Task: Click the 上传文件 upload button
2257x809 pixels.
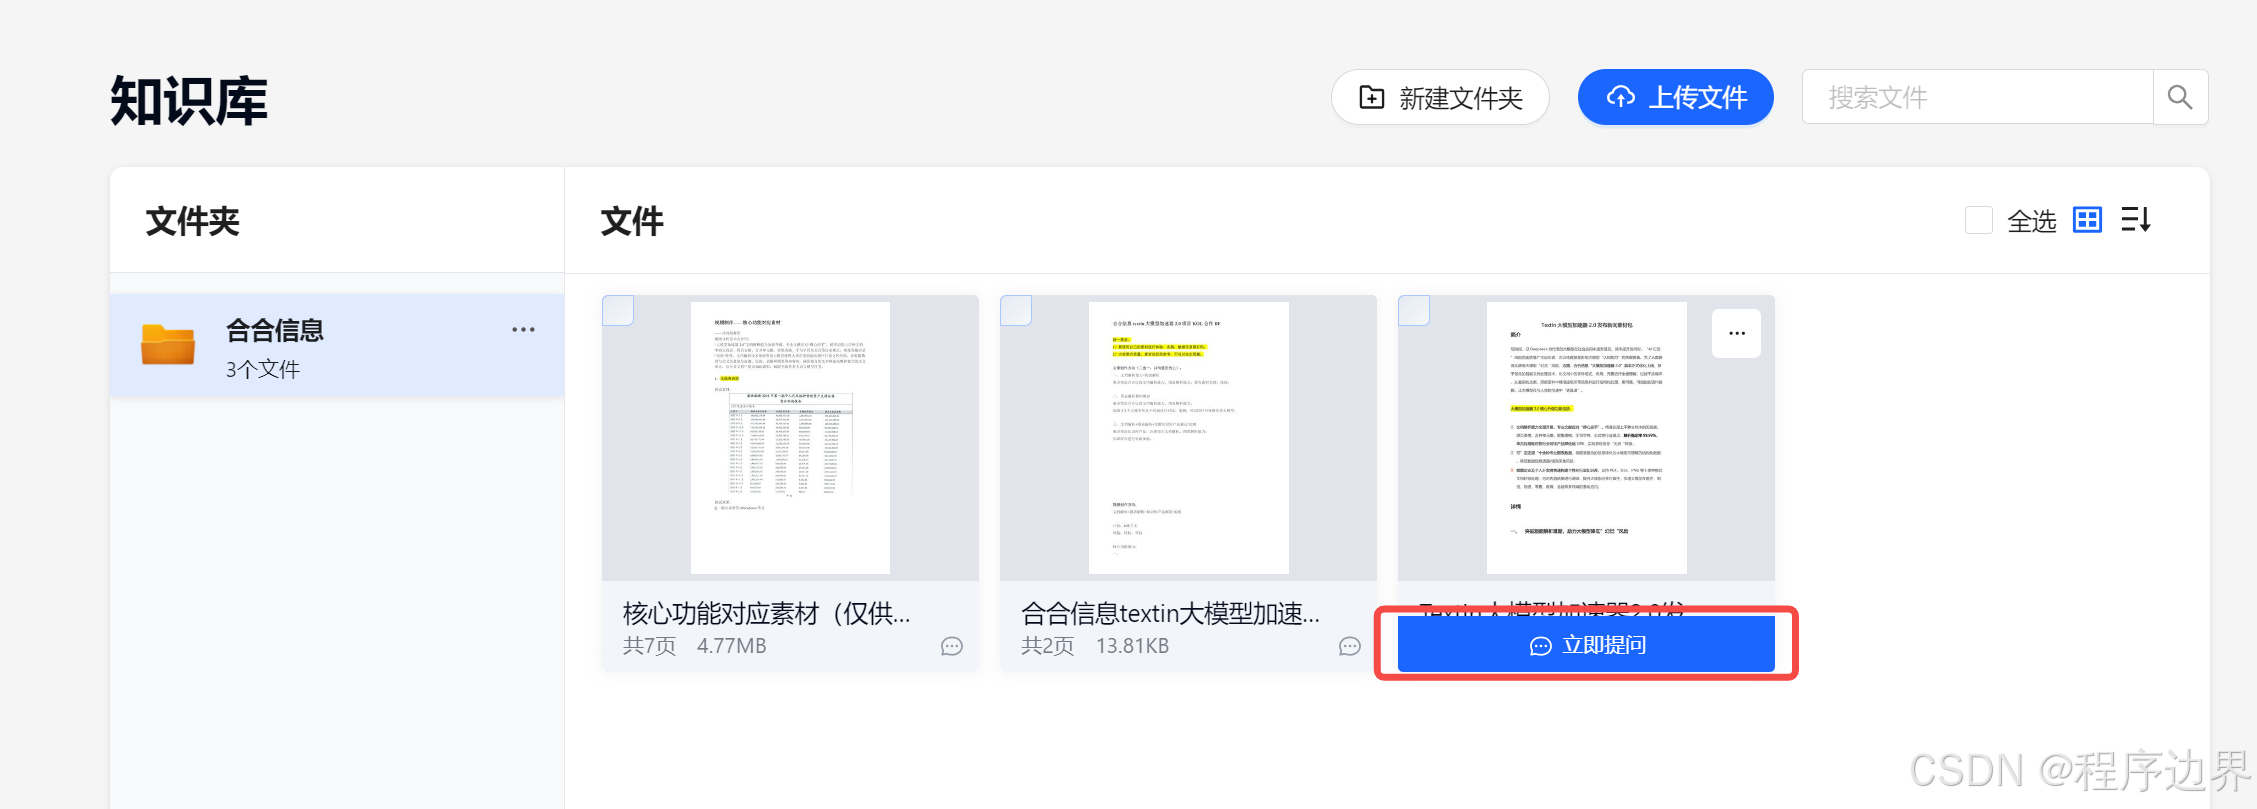Action: pyautogui.click(x=1676, y=97)
